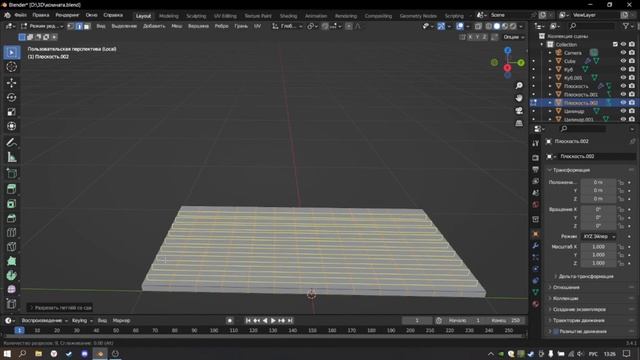Choose the Inset Faces tool
Viewport: 640px width, 360px height.
11,203
